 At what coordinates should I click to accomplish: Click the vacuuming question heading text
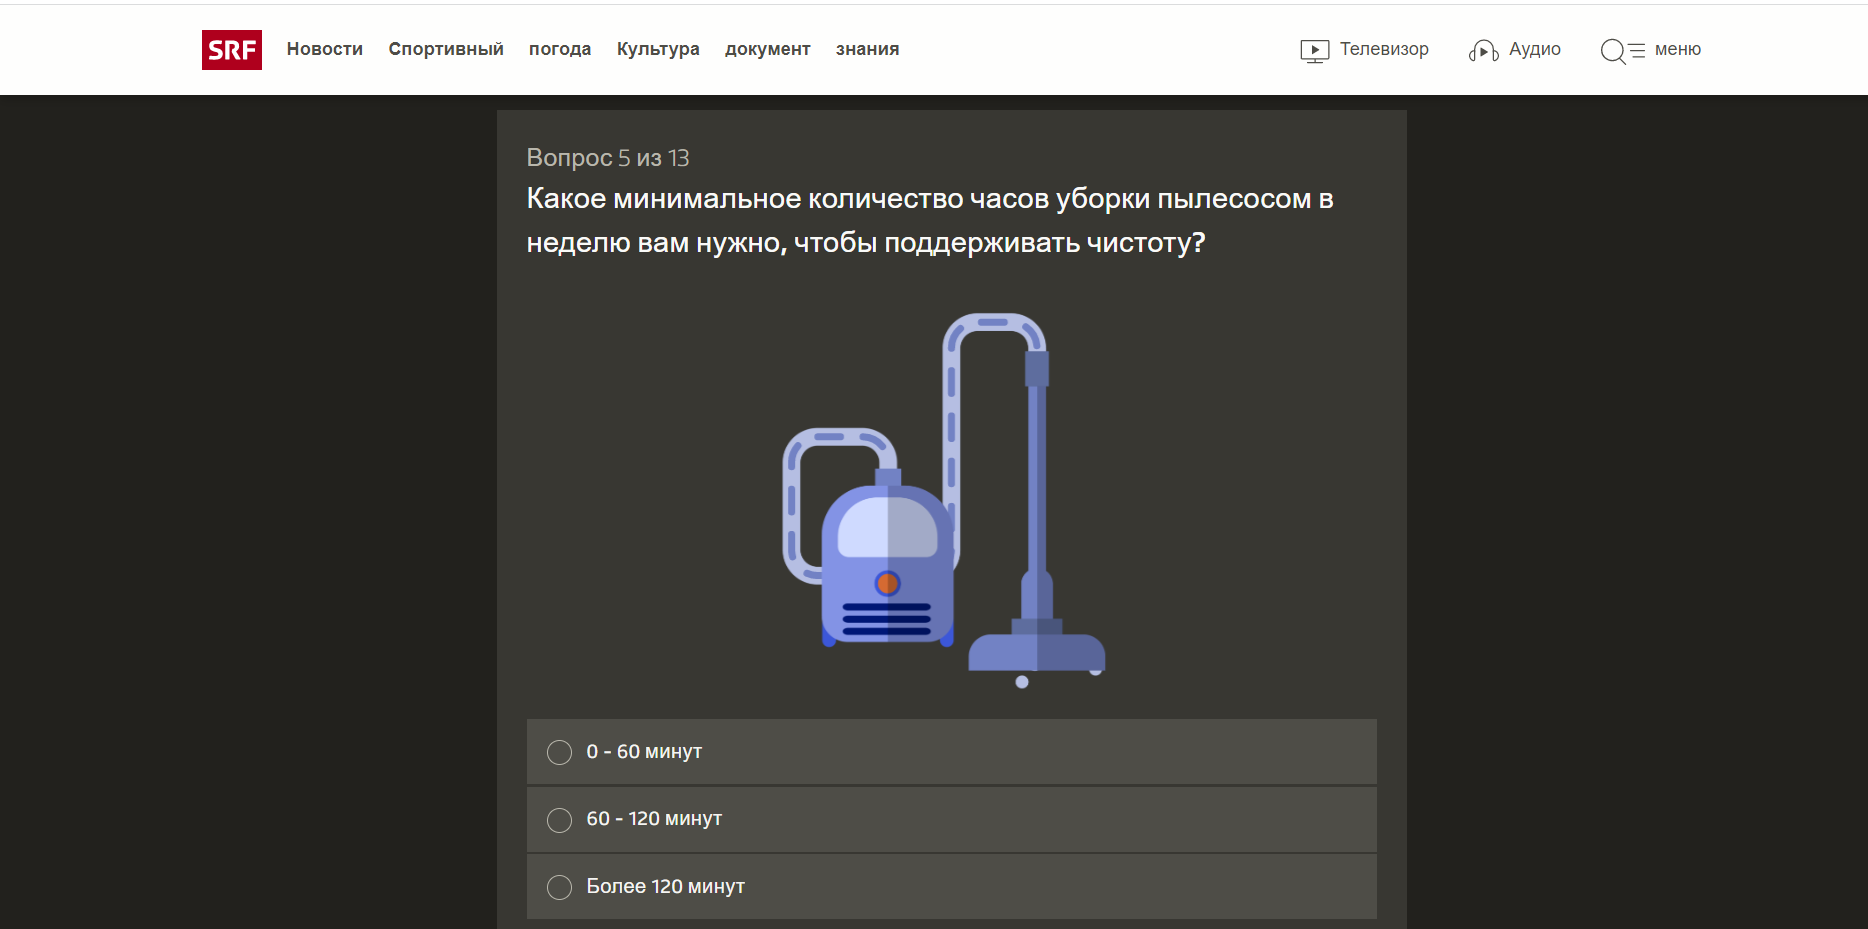929,220
